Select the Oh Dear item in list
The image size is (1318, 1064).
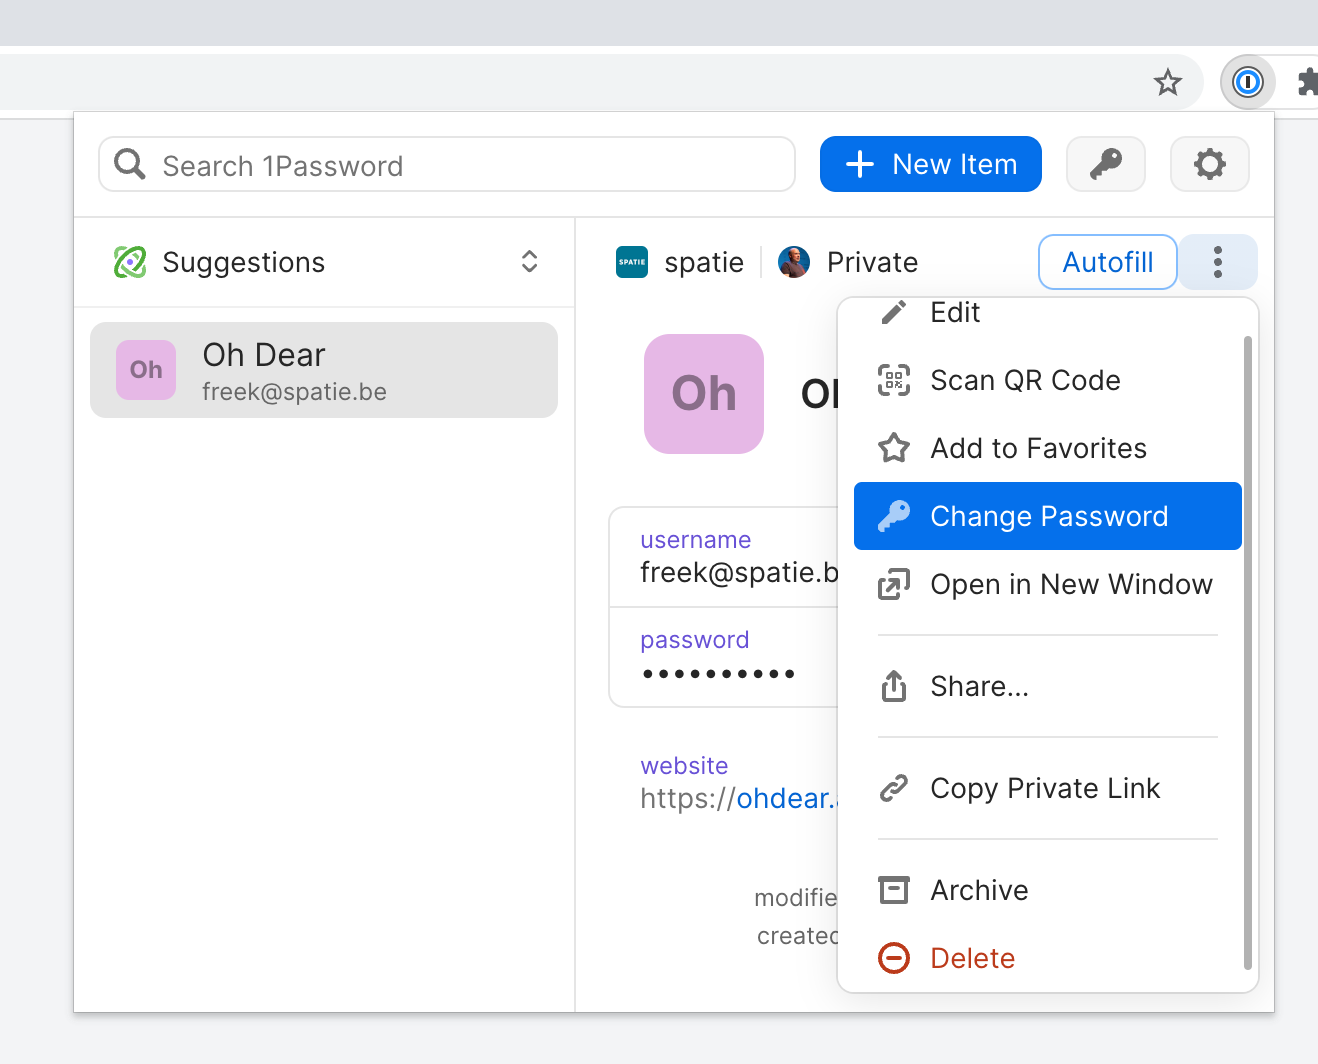[x=324, y=370]
